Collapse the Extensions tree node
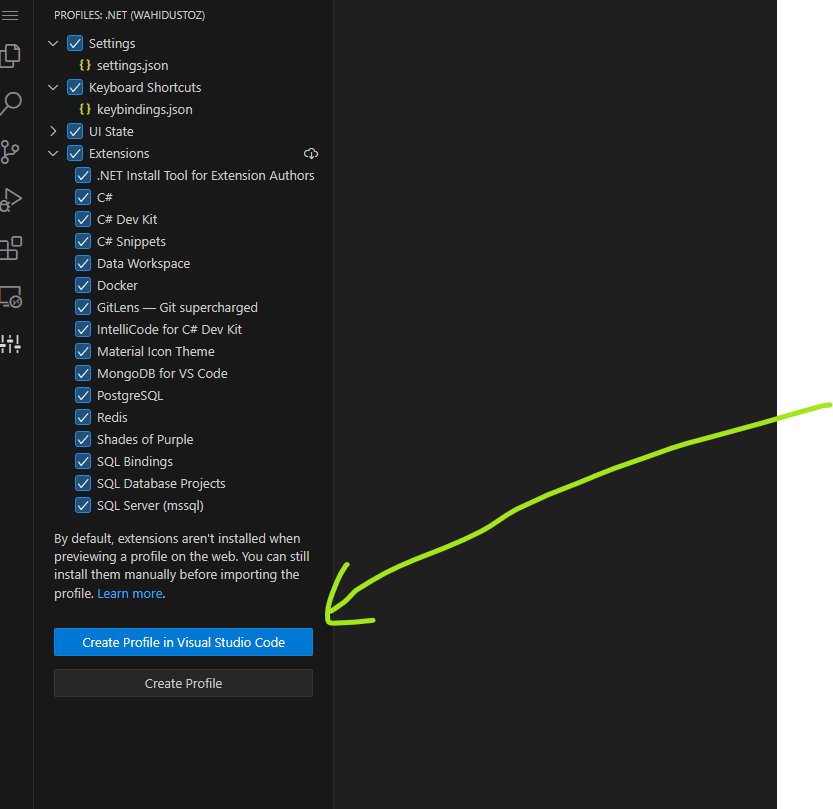Image resolution: width=833 pixels, height=809 pixels. [x=53, y=154]
